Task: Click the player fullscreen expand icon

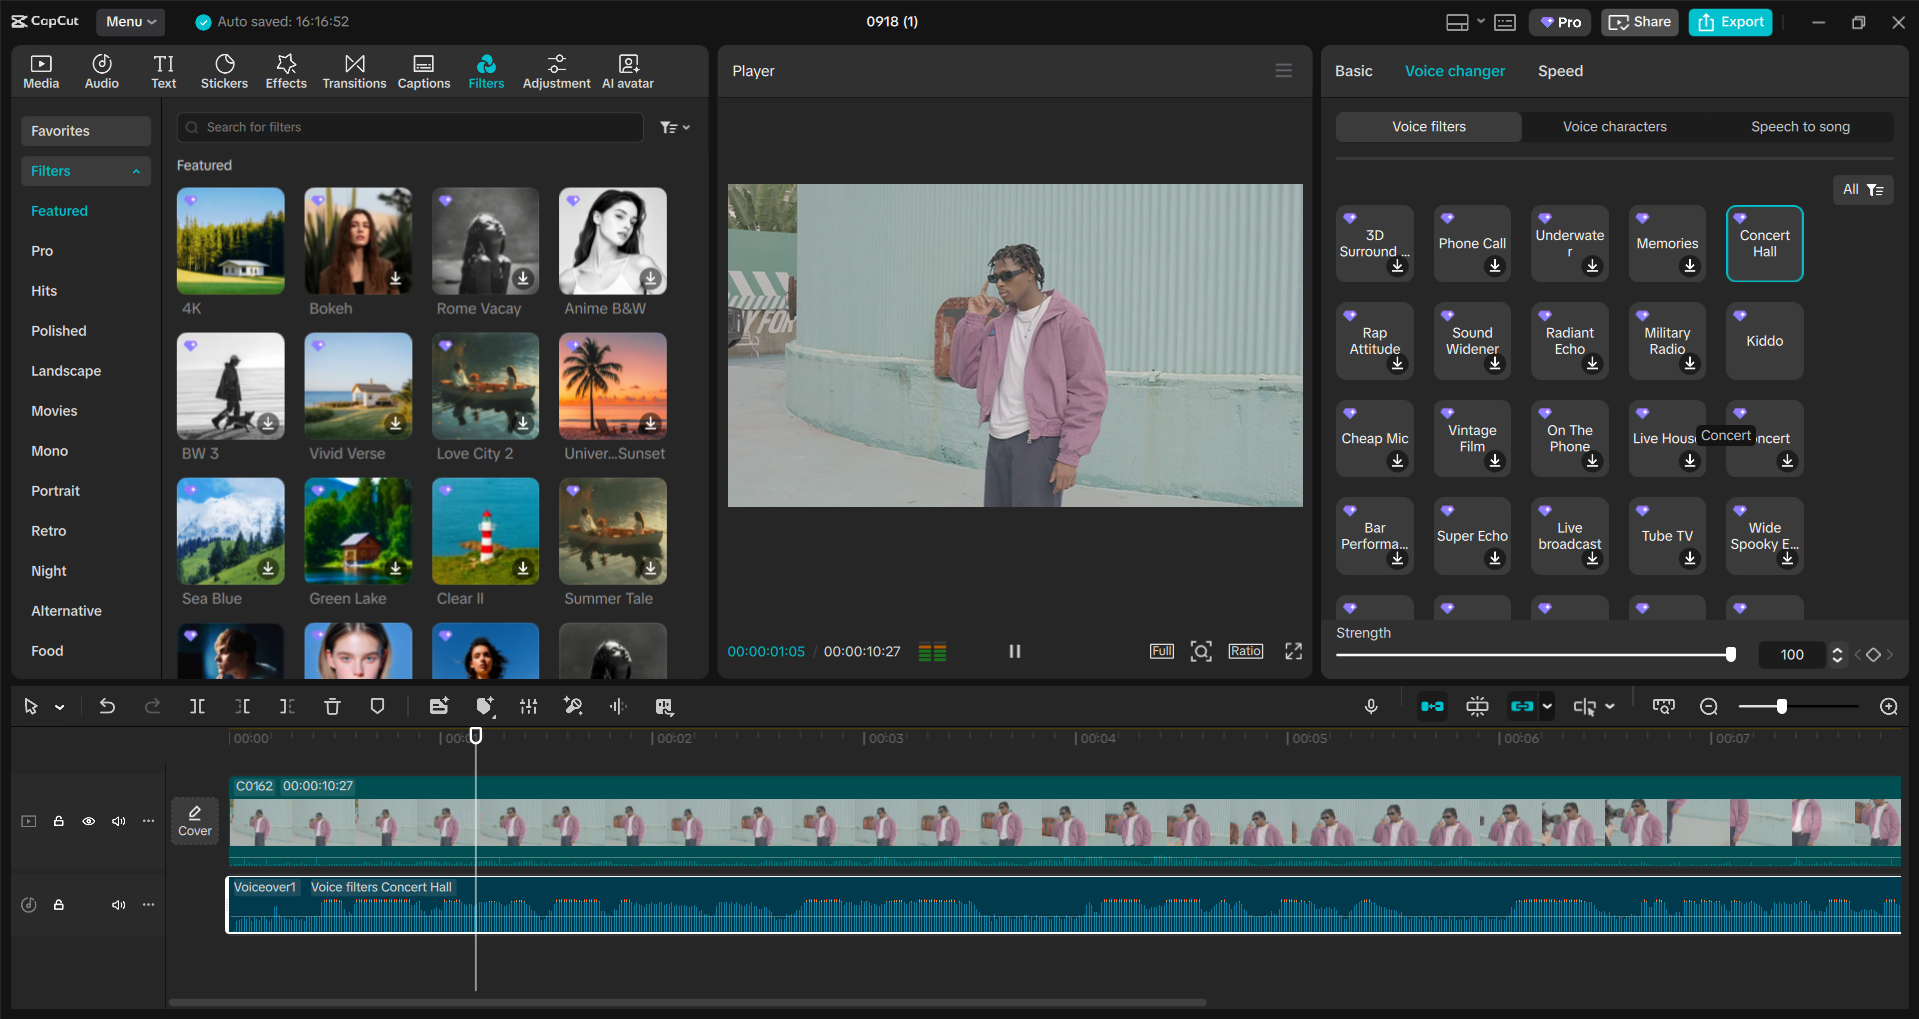Action: (1293, 651)
